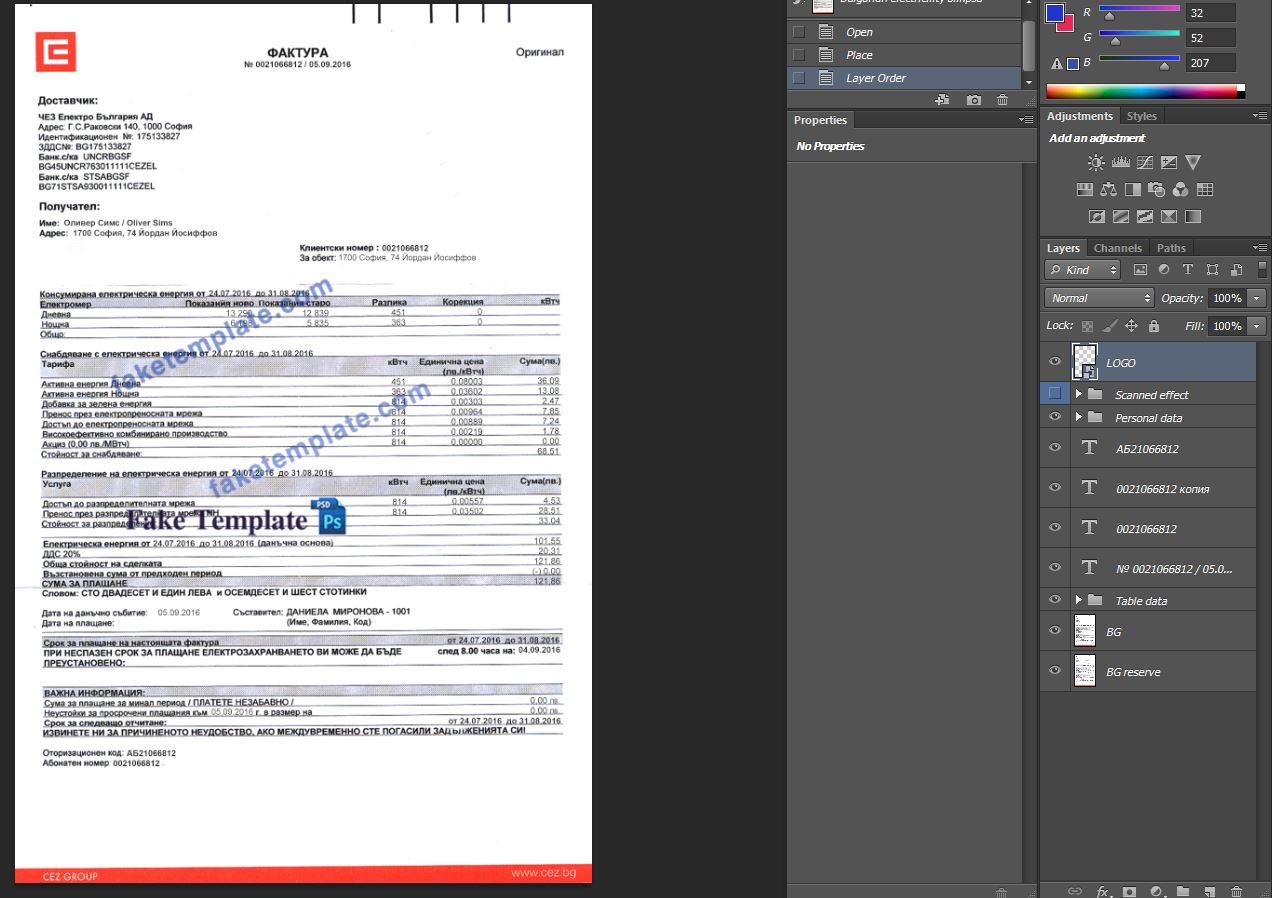Add a layer mask

click(1130, 890)
